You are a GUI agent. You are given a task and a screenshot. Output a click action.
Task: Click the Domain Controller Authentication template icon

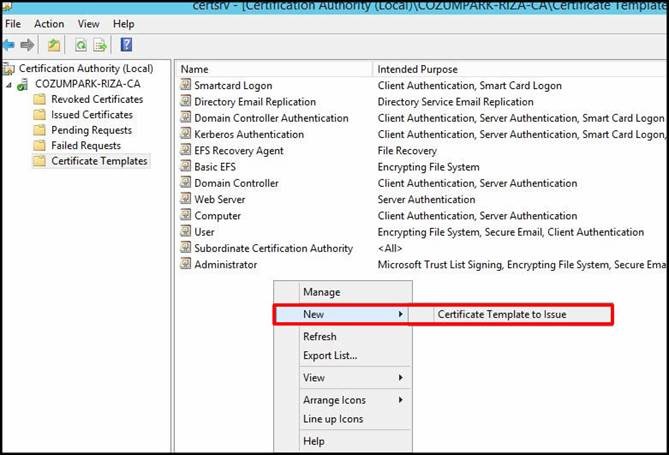(186, 117)
